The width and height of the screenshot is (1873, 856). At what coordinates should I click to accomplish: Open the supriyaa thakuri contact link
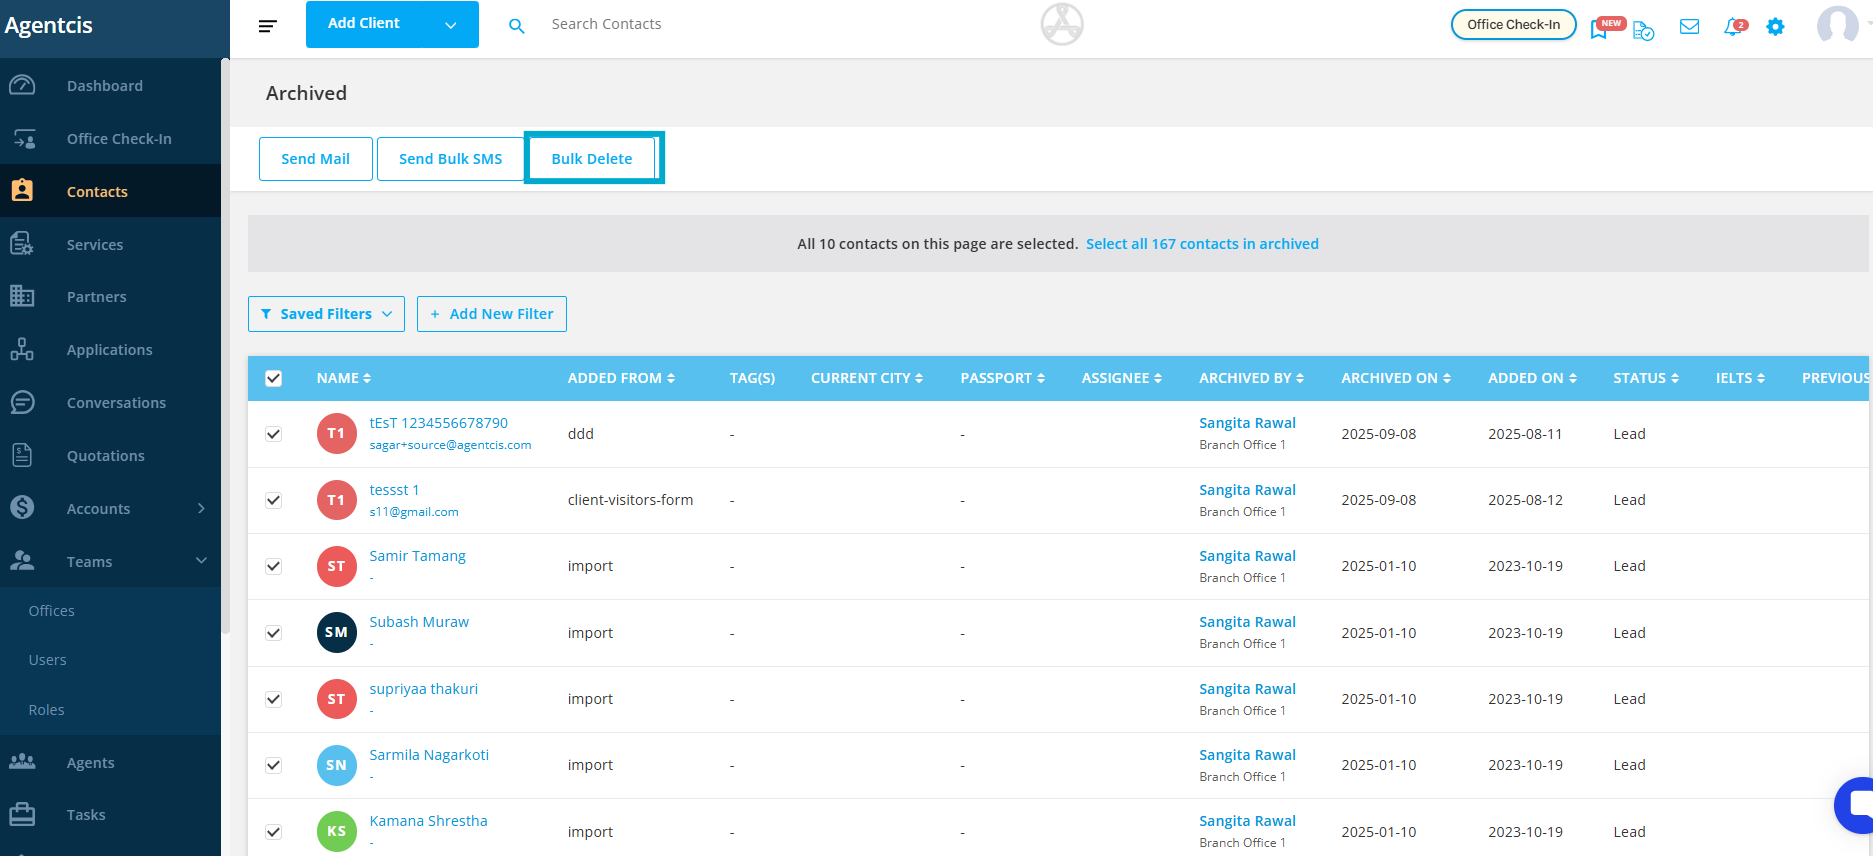click(424, 689)
